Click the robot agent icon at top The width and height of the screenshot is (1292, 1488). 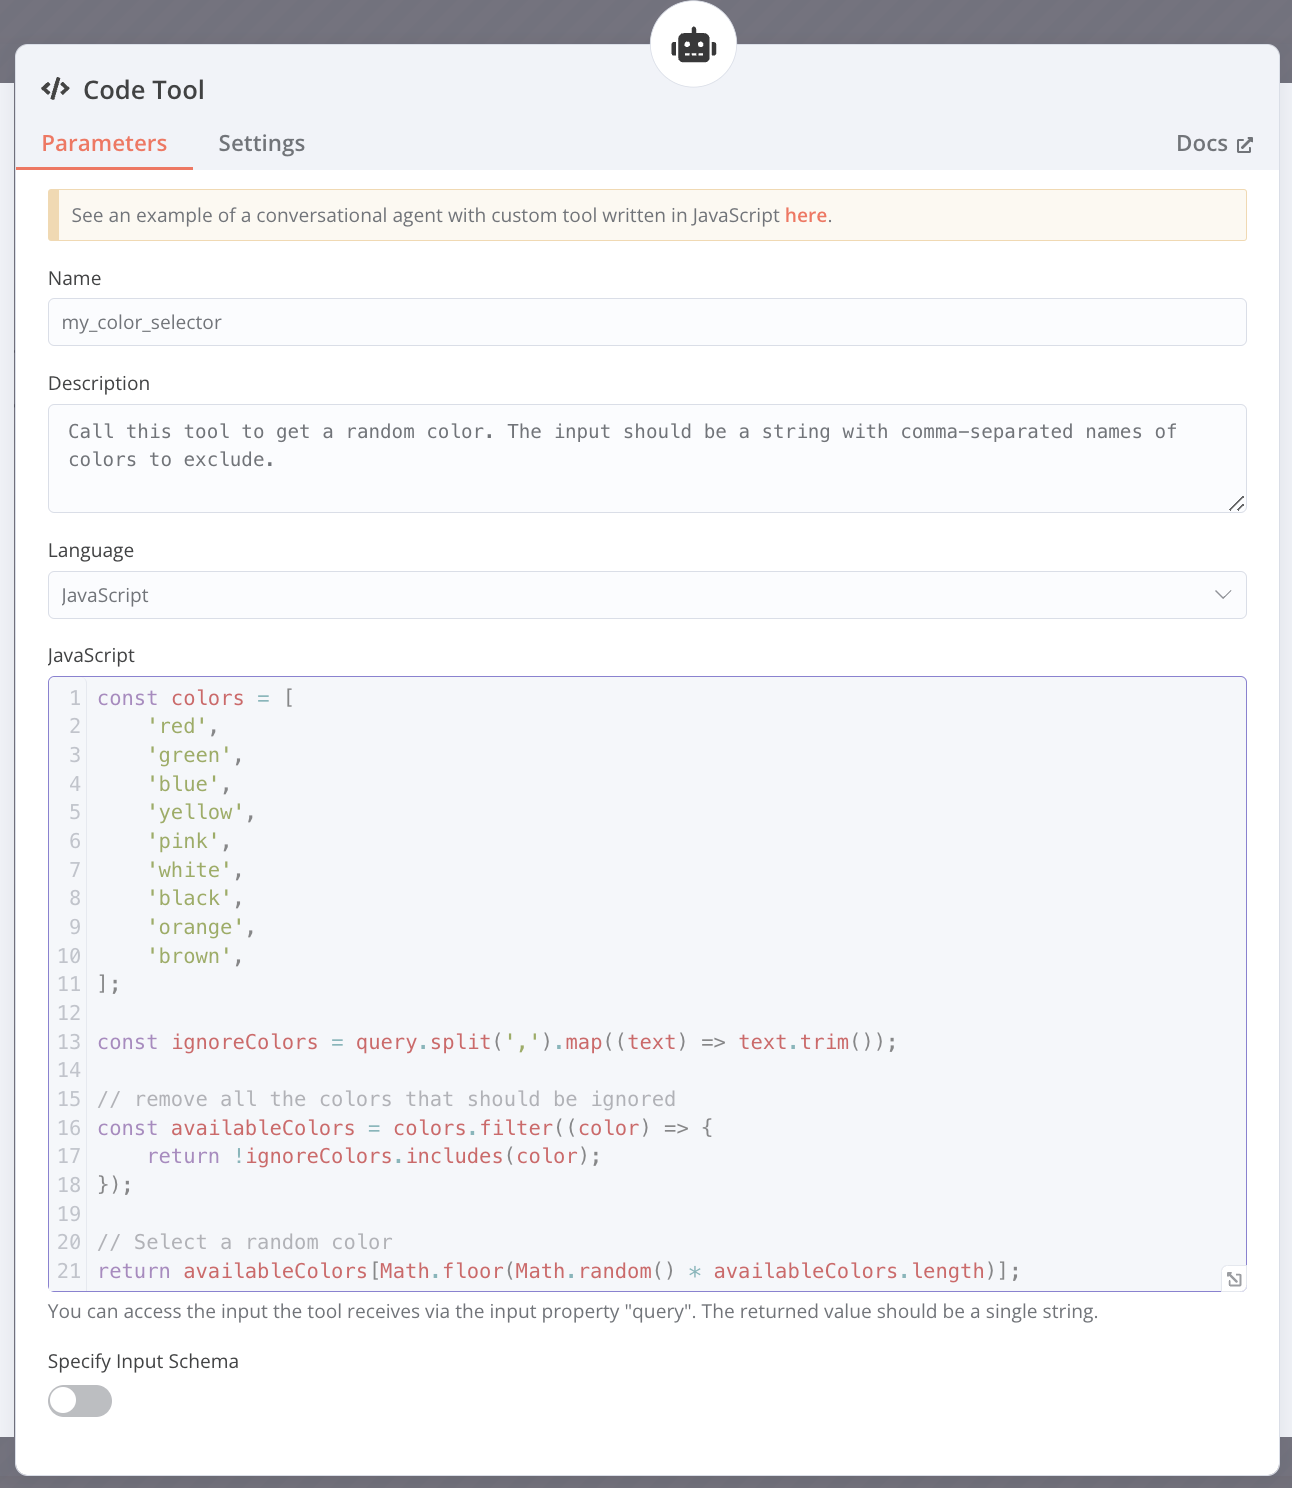[693, 45]
